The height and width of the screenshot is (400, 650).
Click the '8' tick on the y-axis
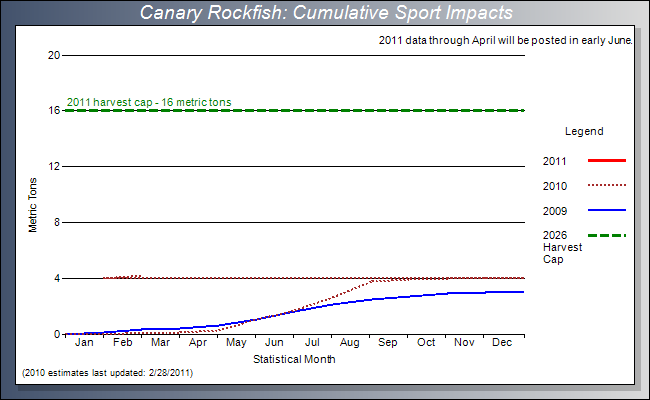pos(56,222)
